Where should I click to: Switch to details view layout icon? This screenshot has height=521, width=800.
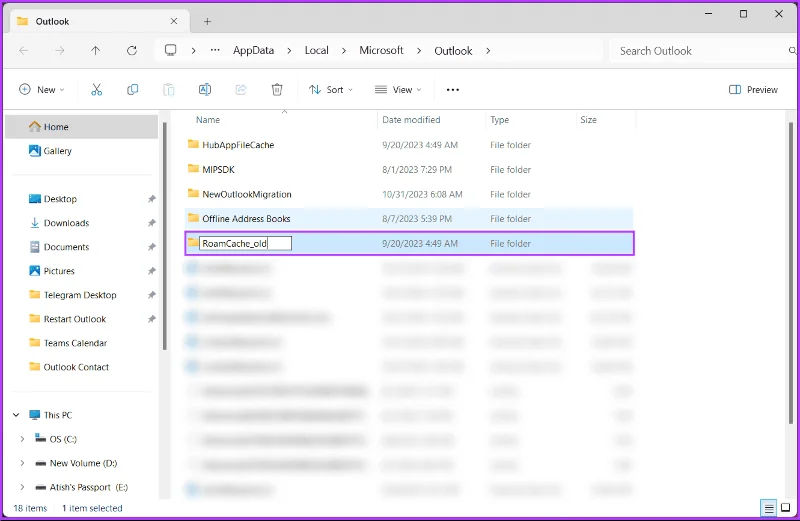pyautogui.click(x=768, y=508)
